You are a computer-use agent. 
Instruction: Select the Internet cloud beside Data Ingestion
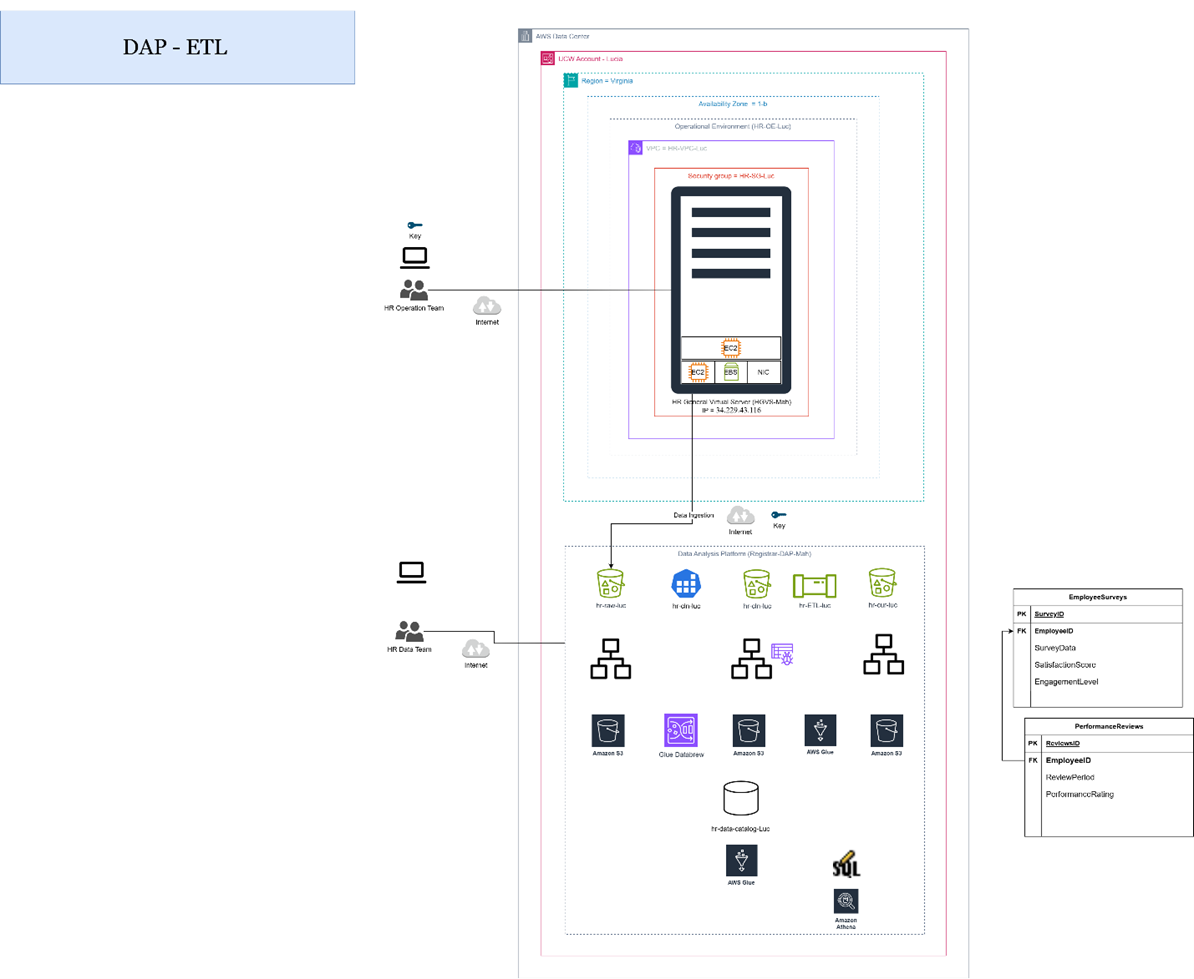pos(740,515)
